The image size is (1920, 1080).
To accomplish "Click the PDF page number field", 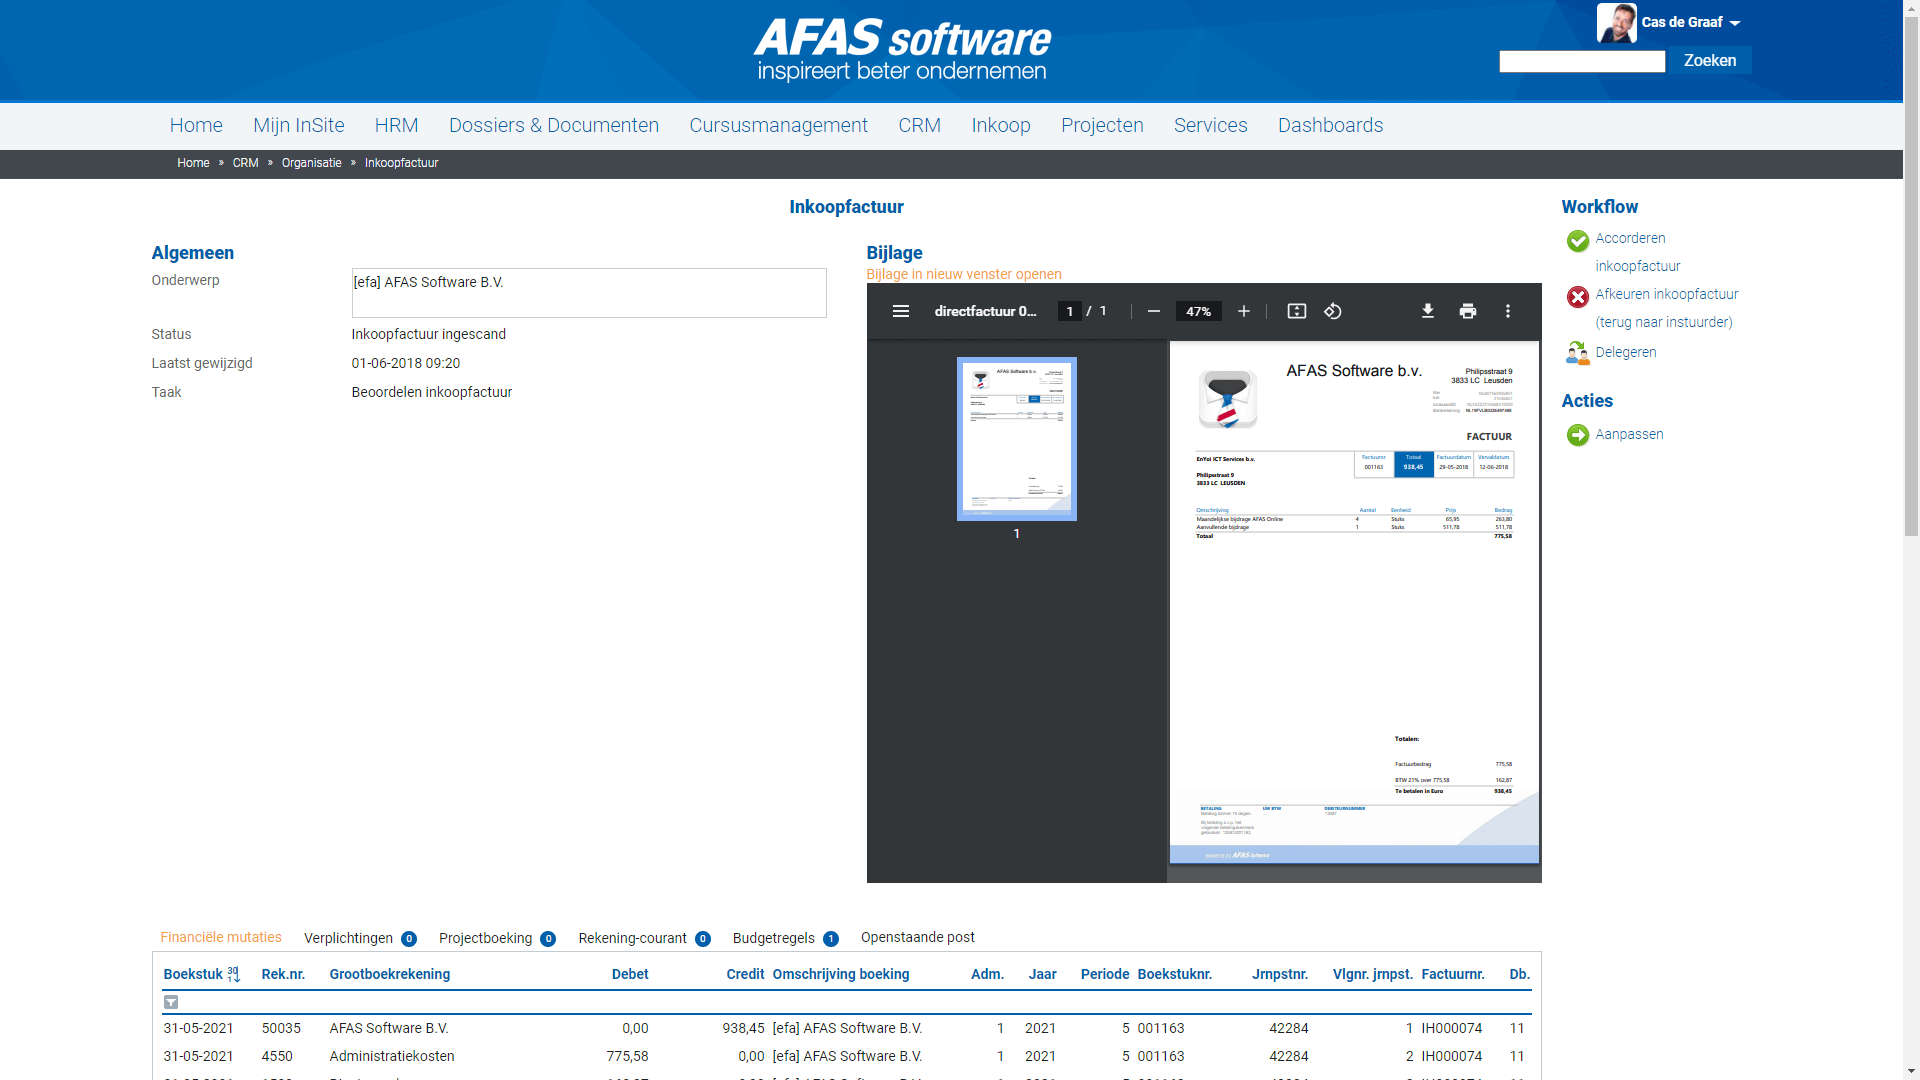I will (1069, 312).
